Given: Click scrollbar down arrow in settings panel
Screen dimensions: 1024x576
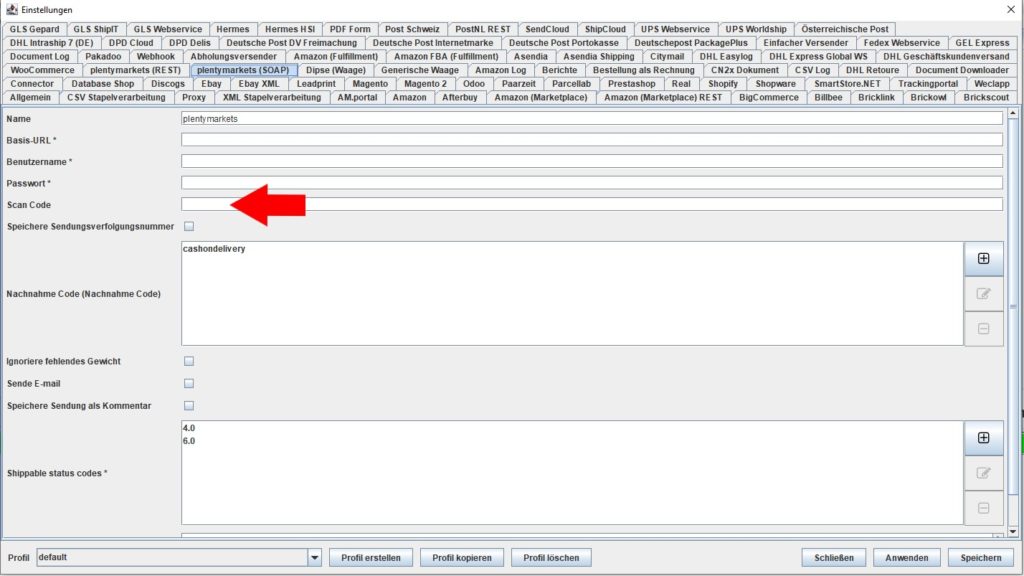Looking at the screenshot, I should pos(1013,532).
